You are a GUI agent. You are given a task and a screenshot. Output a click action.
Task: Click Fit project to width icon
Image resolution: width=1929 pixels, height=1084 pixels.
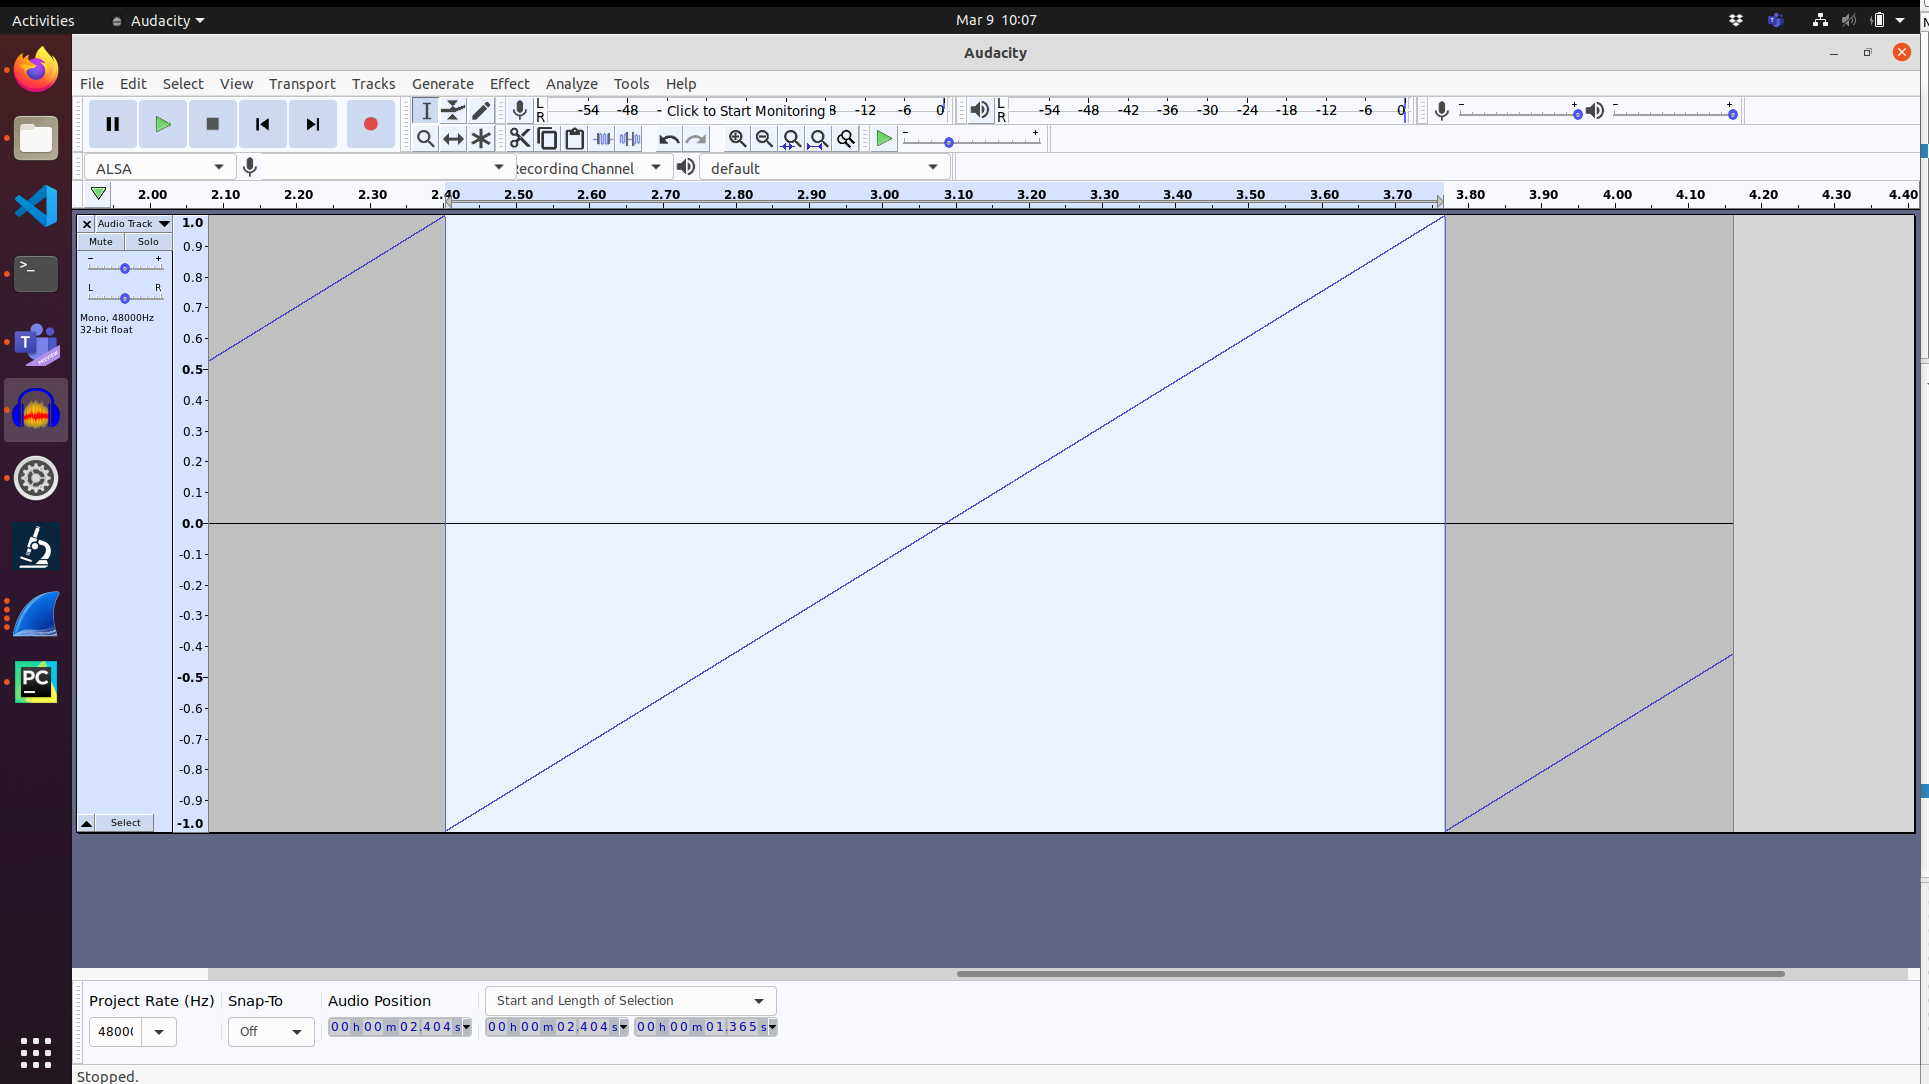(x=818, y=139)
